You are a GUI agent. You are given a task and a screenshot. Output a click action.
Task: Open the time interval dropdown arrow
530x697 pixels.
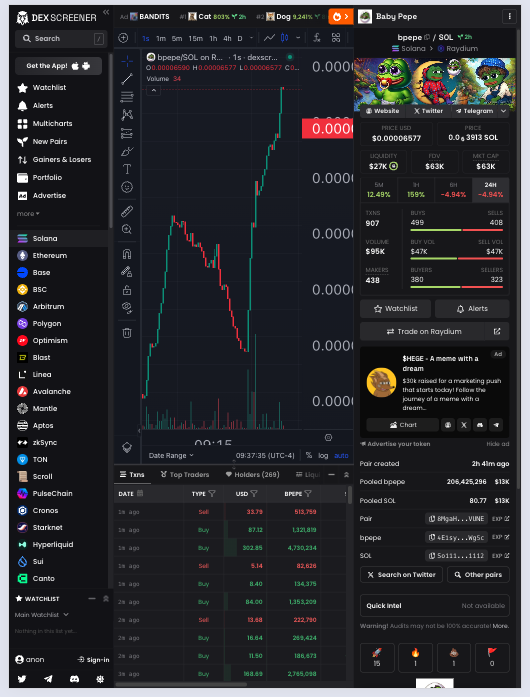coord(252,38)
